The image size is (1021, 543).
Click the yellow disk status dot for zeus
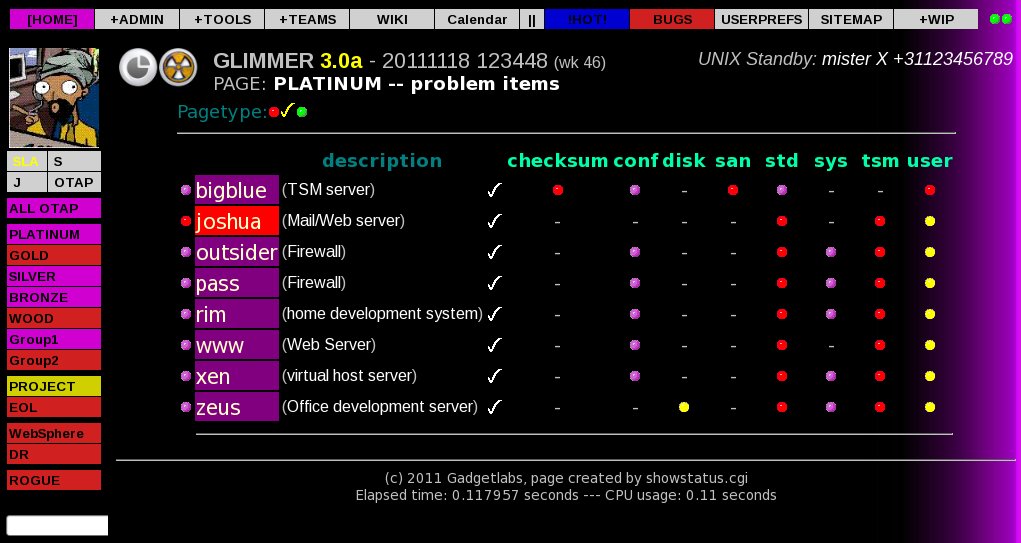(684, 407)
